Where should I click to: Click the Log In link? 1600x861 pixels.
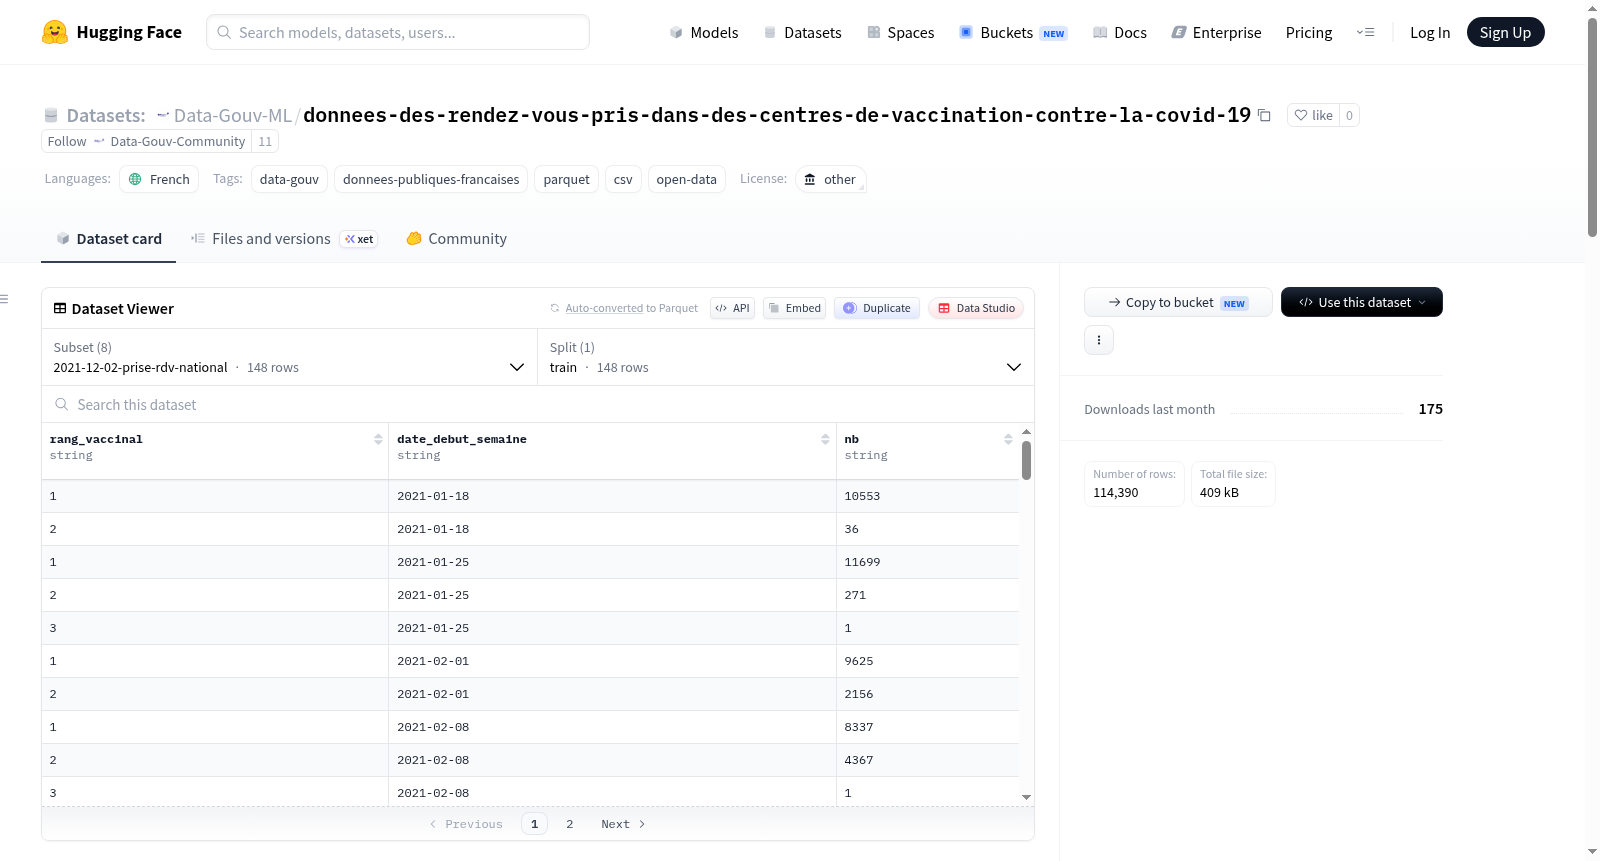[x=1430, y=32]
